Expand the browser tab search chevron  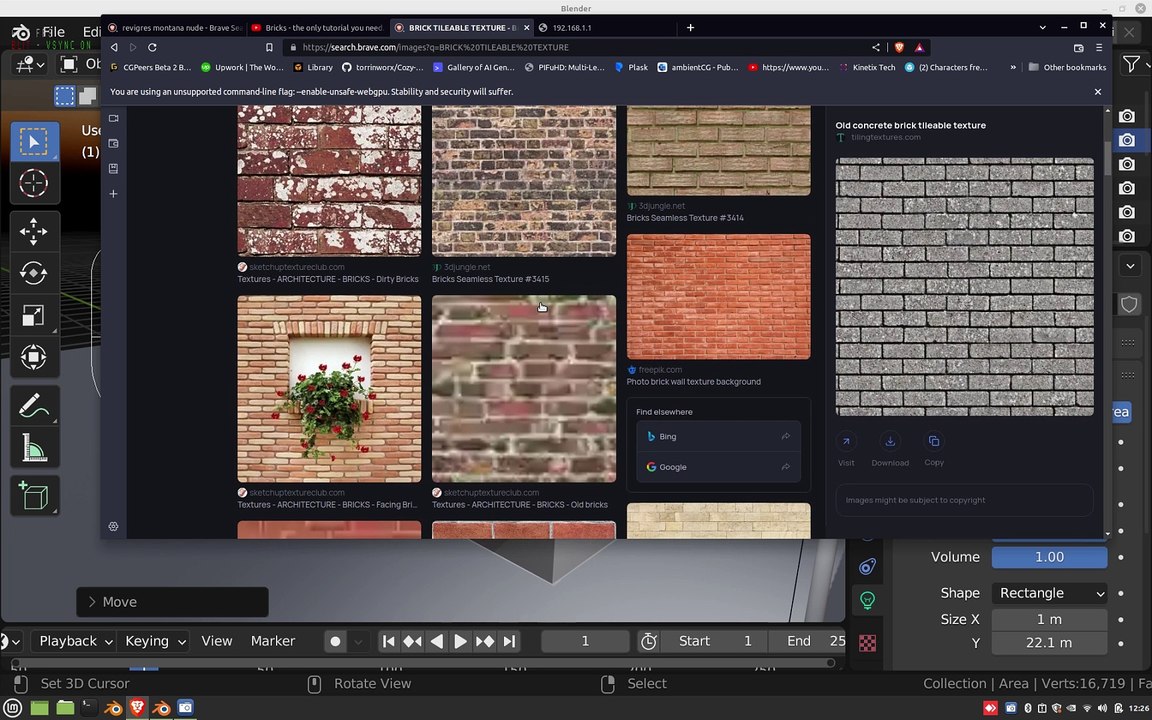1043,27
